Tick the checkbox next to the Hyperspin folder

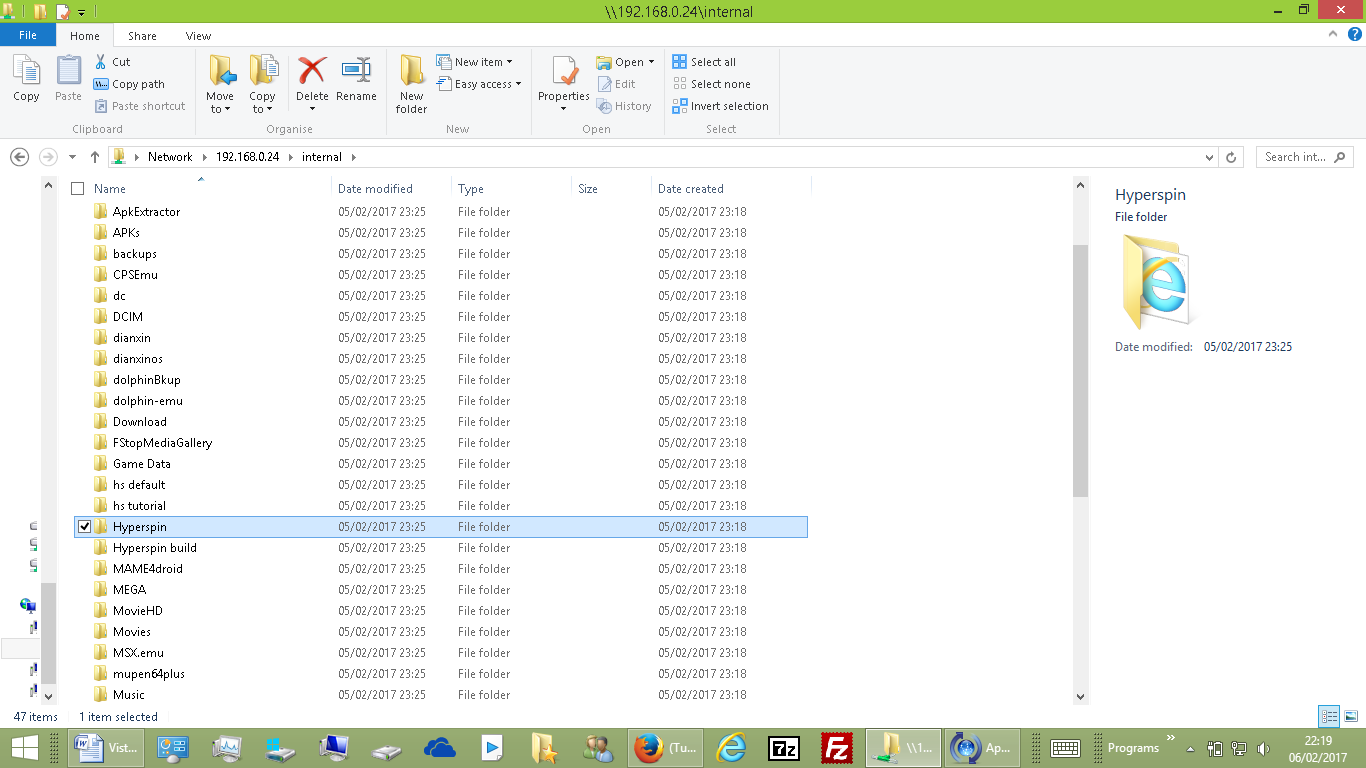click(x=85, y=526)
